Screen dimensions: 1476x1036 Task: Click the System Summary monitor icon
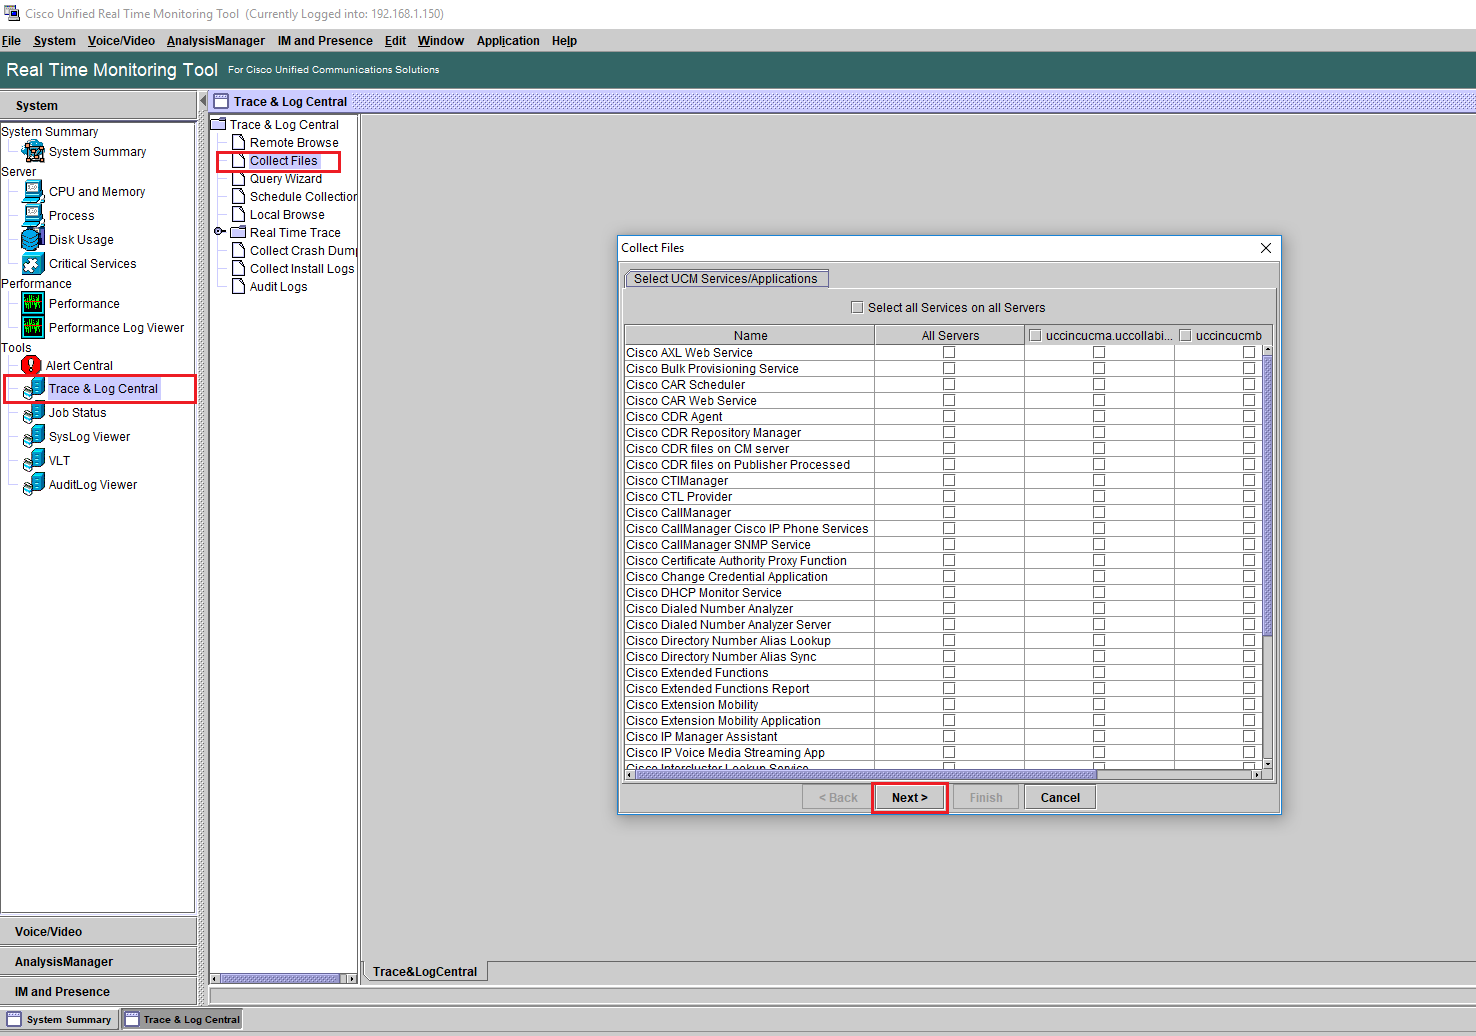33,151
